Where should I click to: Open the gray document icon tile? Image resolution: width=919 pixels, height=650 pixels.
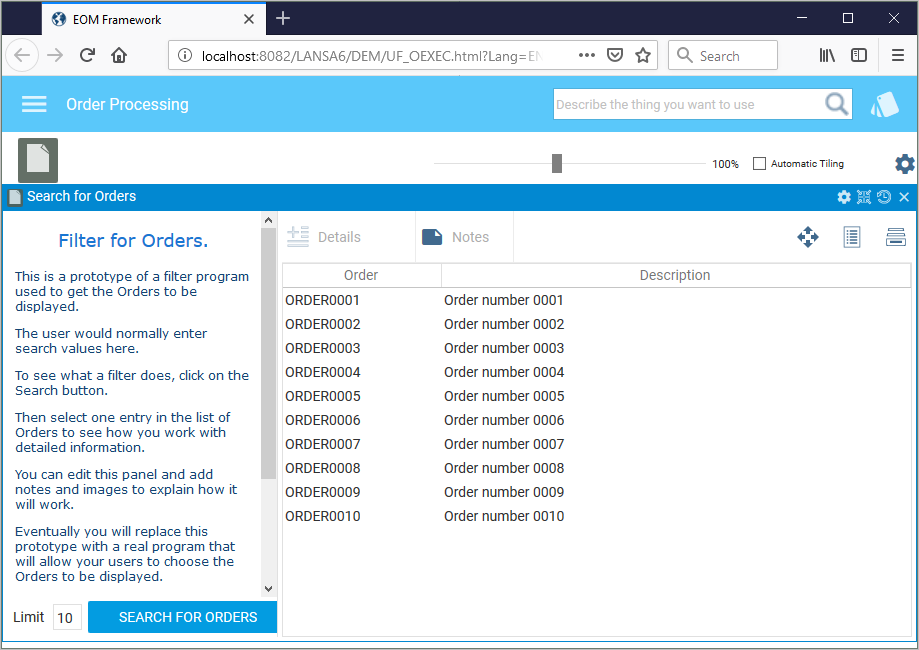(x=38, y=160)
